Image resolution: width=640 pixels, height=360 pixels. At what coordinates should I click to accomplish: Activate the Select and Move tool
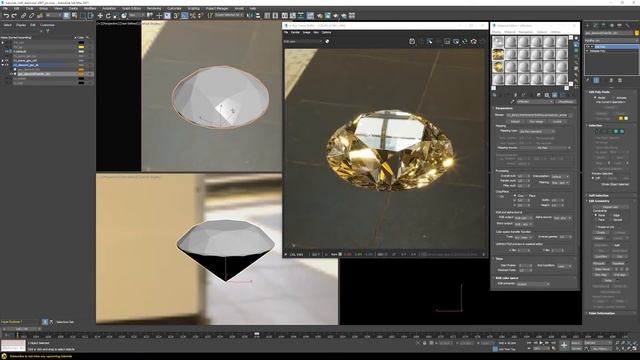(100, 16)
